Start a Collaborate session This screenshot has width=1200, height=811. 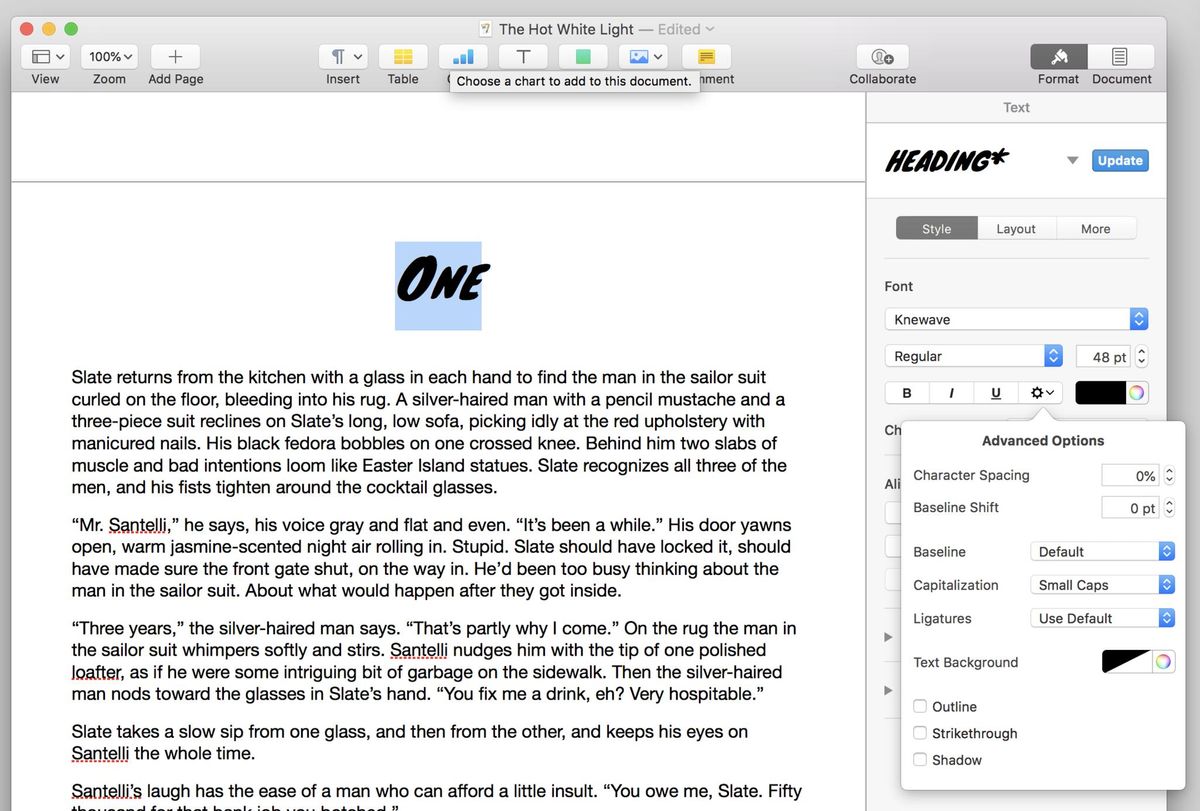882,56
